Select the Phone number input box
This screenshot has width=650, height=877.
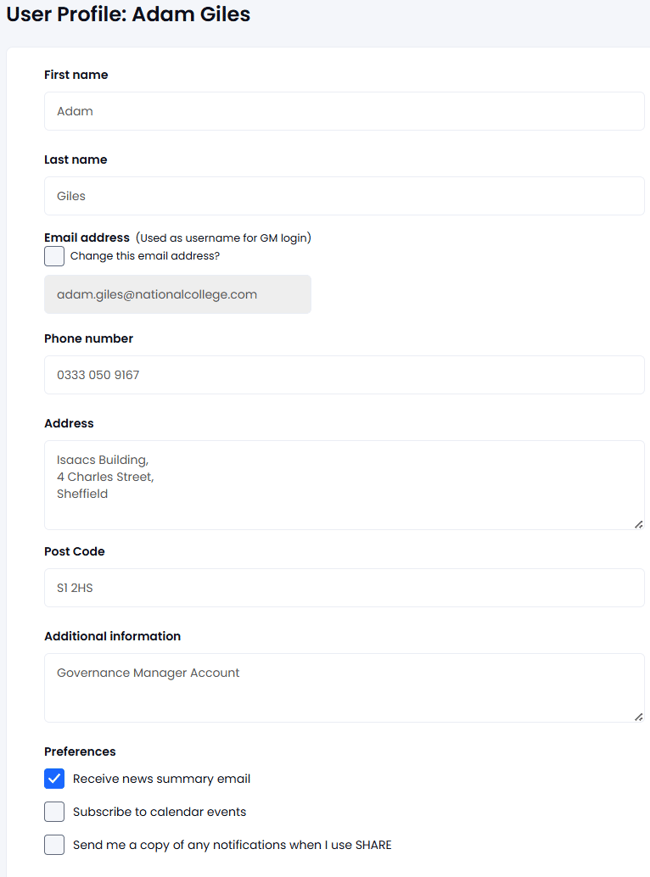[344, 375]
